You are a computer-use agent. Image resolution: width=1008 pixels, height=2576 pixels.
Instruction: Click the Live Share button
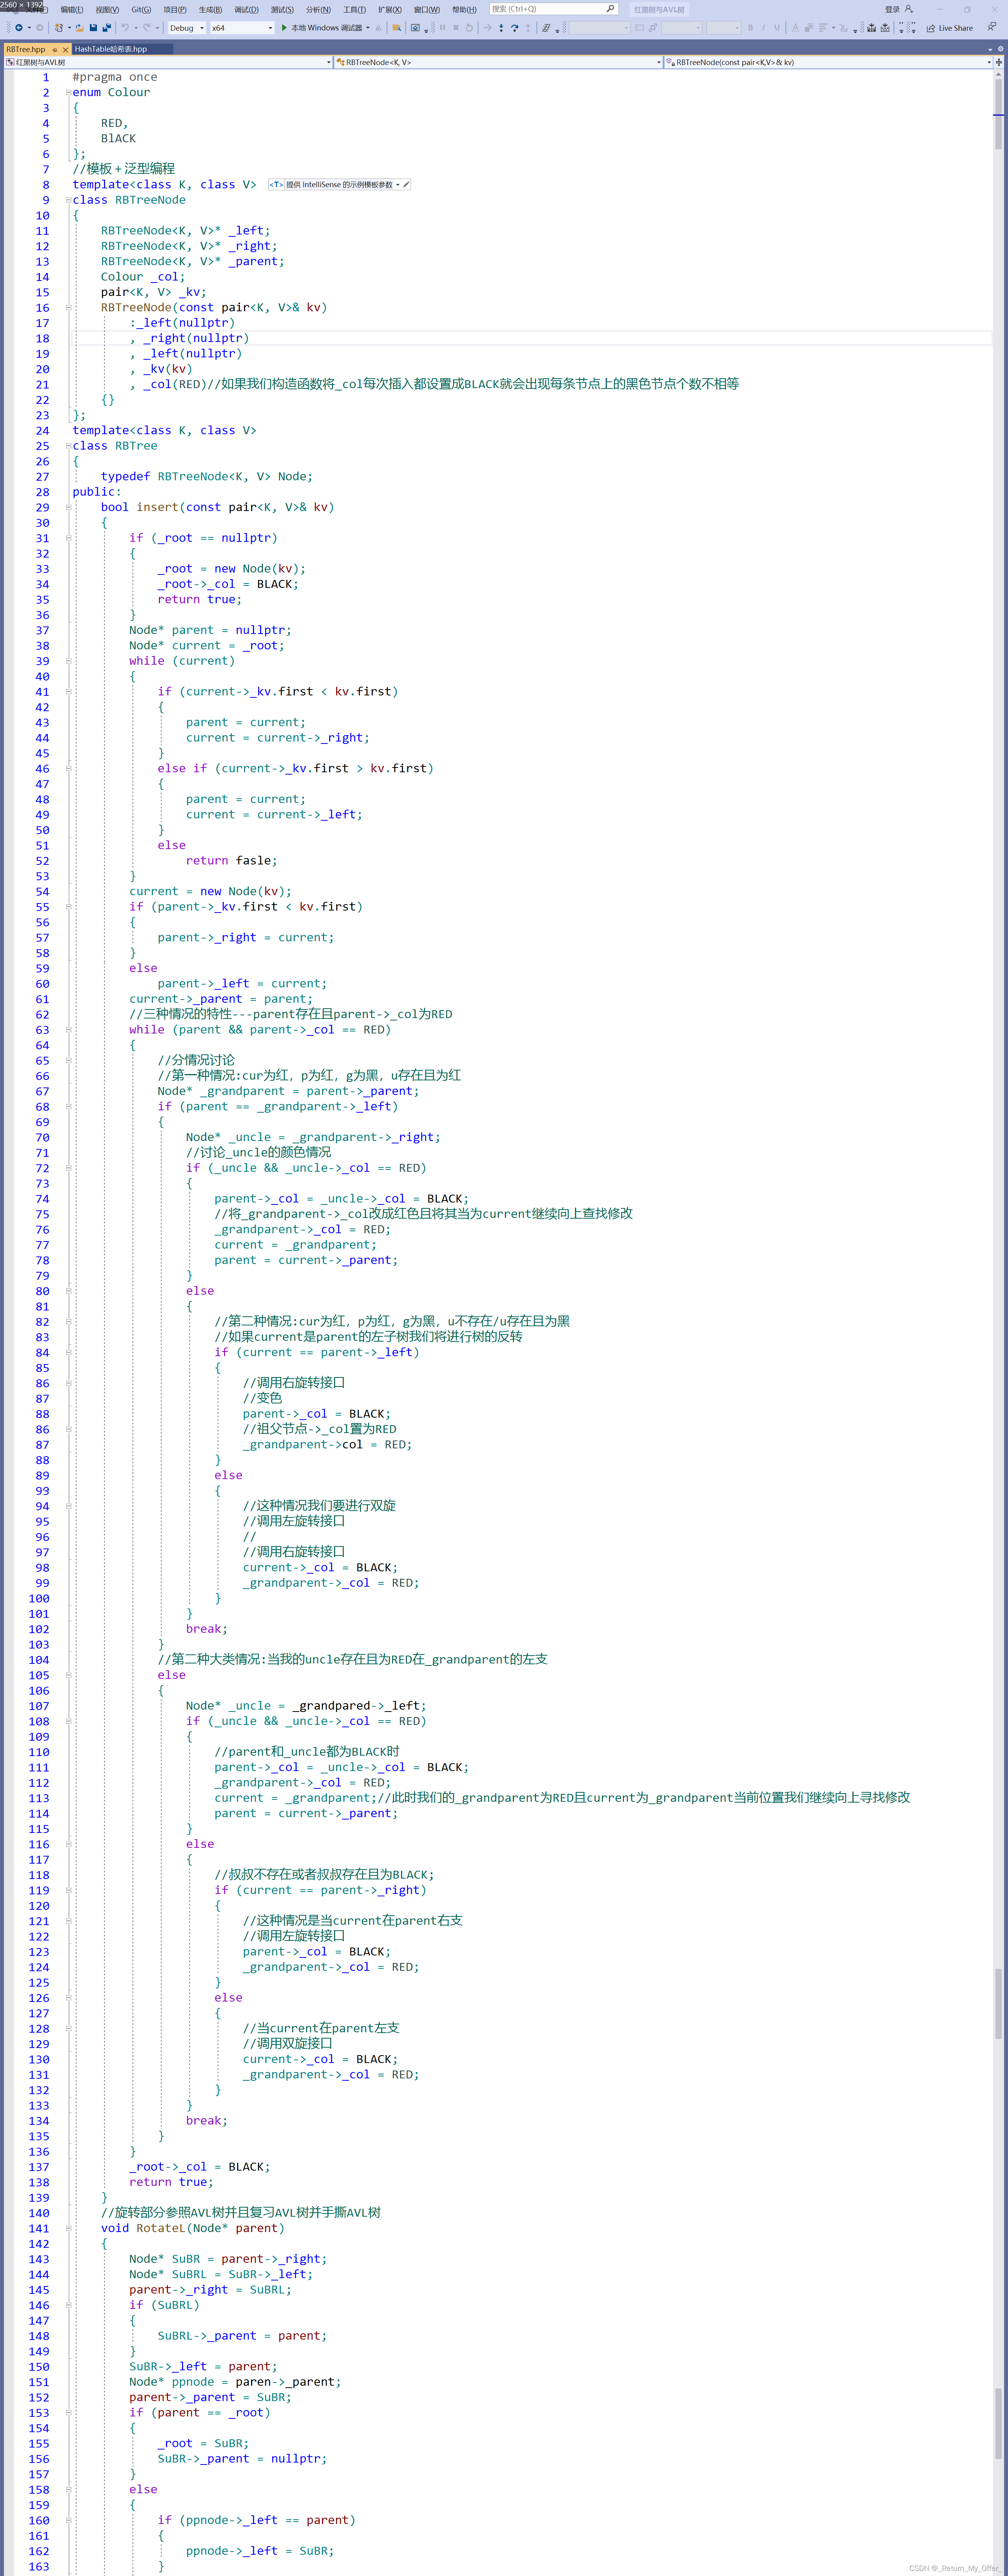(949, 28)
